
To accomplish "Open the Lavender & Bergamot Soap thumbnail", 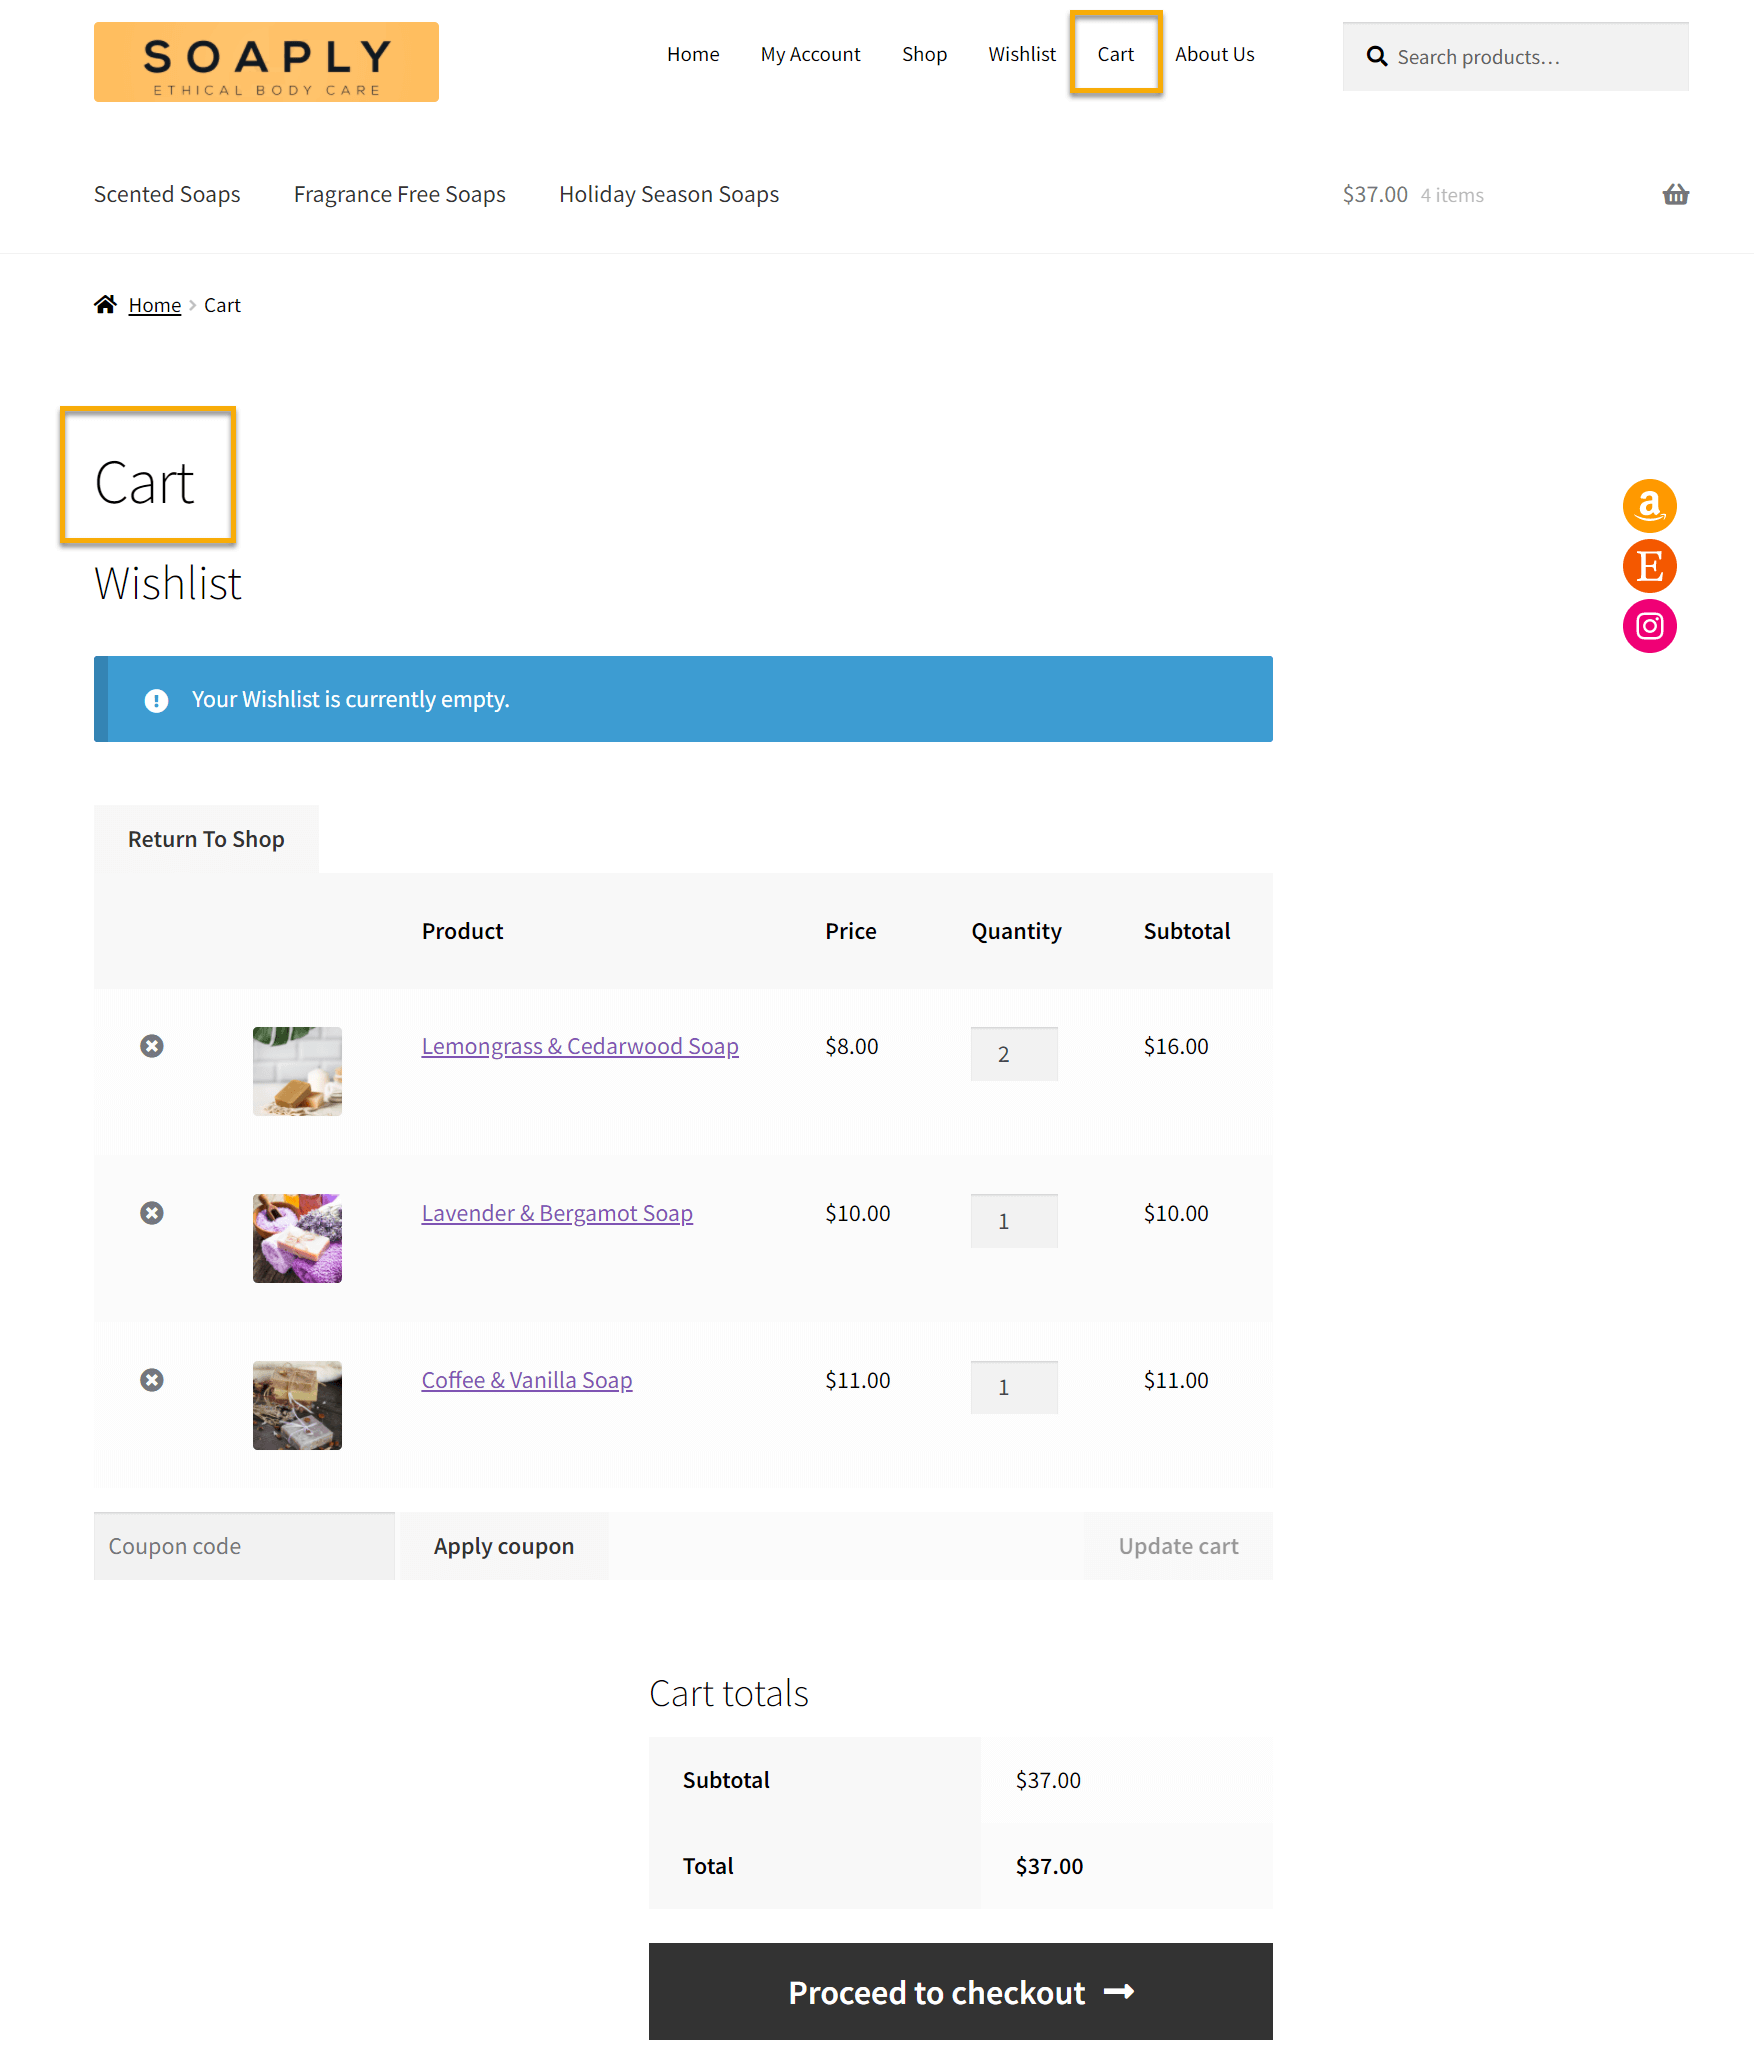I will pos(297,1238).
